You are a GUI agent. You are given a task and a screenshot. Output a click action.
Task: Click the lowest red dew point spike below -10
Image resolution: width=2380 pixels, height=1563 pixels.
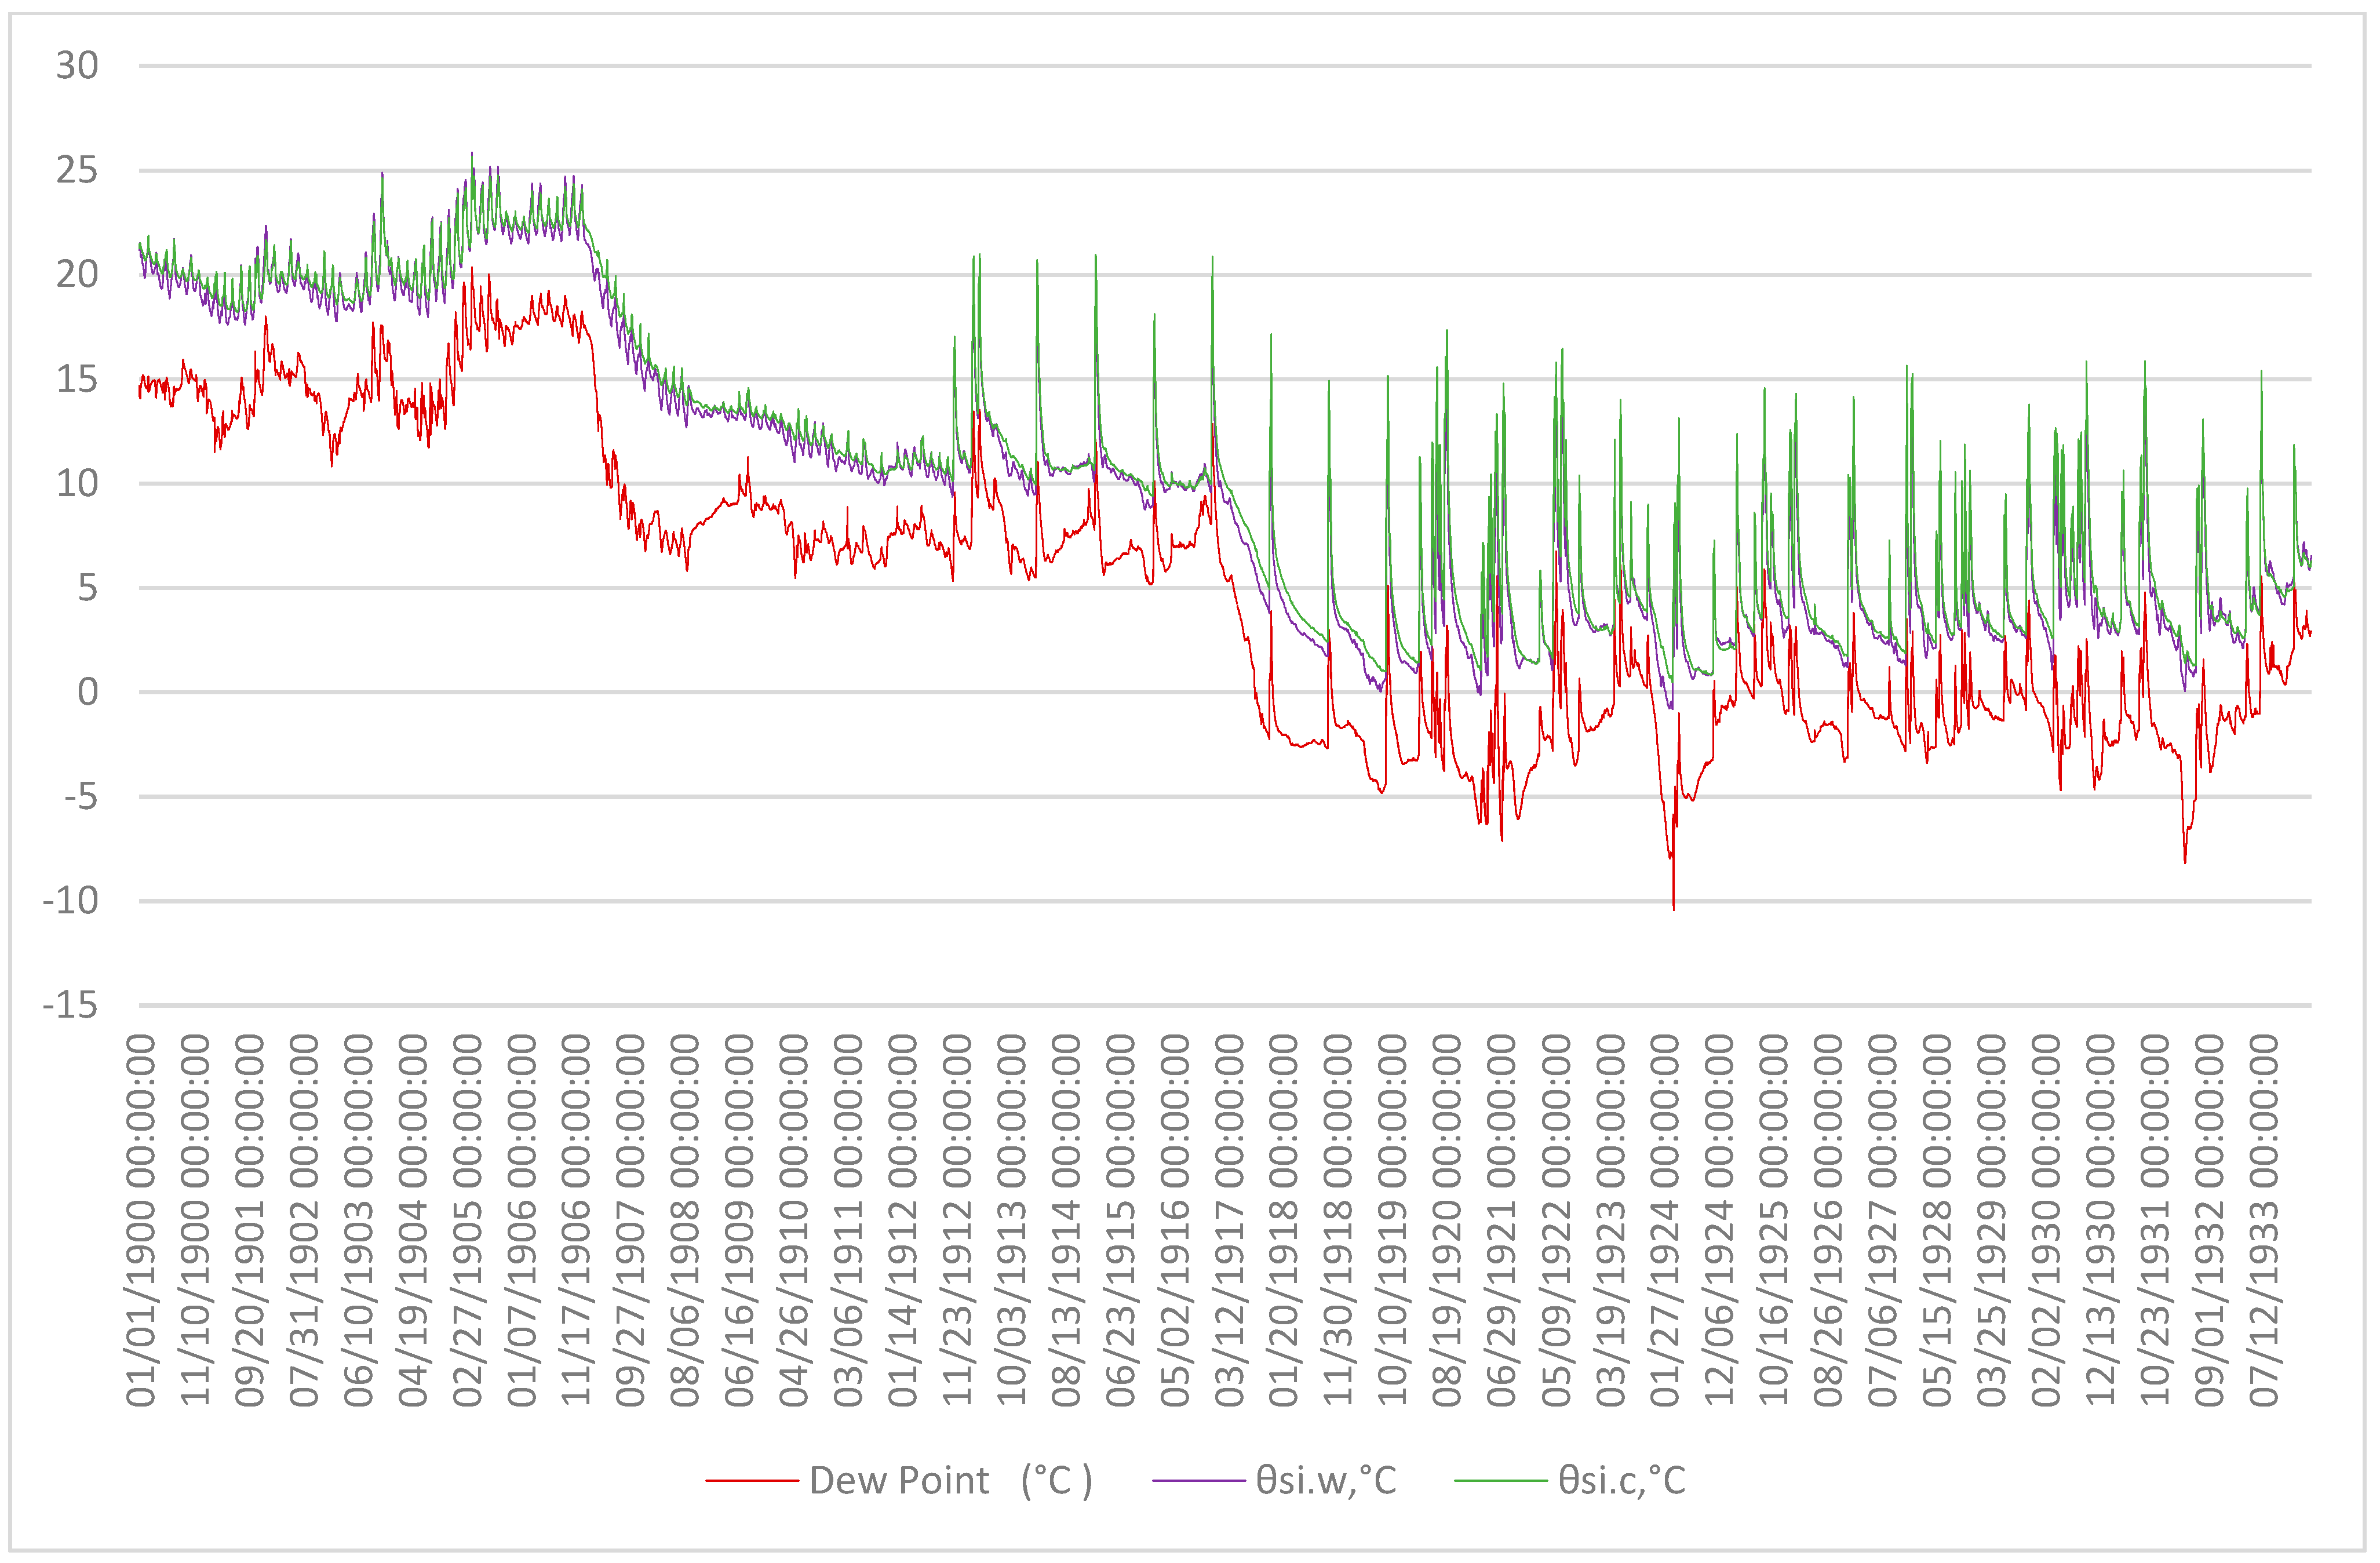[x=1674, y=906]
